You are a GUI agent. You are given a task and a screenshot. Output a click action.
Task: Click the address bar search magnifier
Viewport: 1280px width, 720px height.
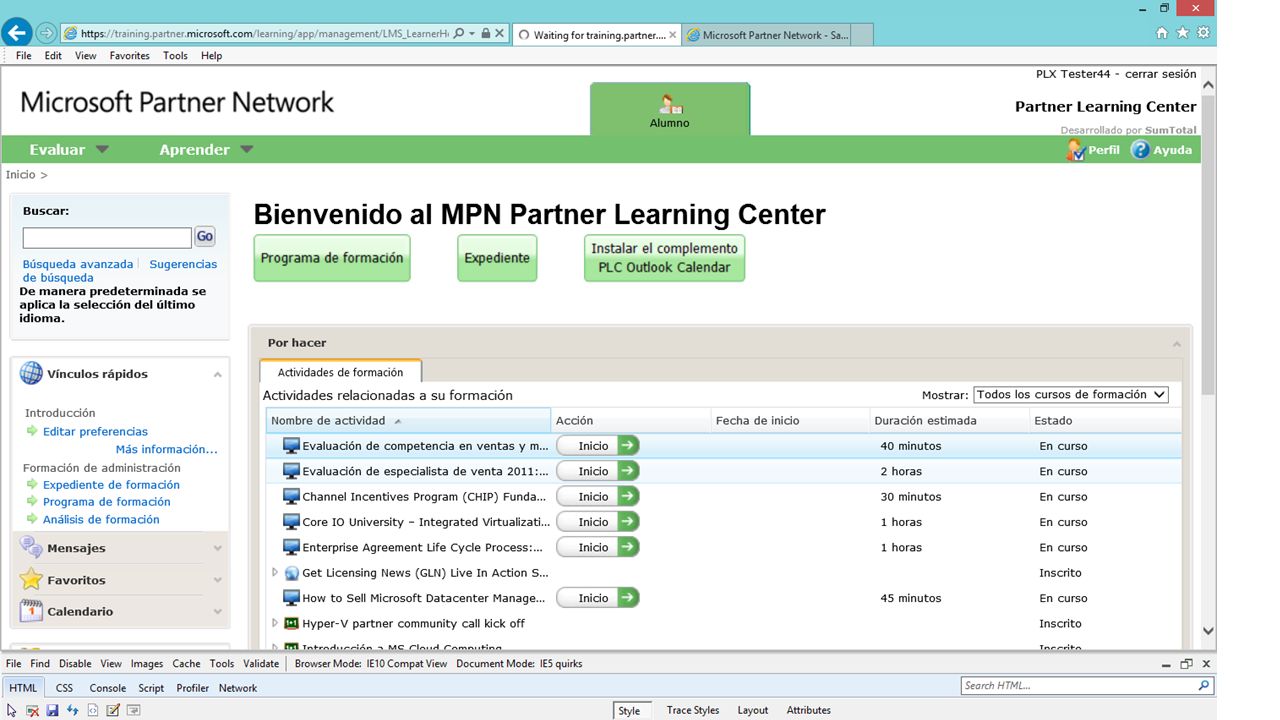(459, 33)
